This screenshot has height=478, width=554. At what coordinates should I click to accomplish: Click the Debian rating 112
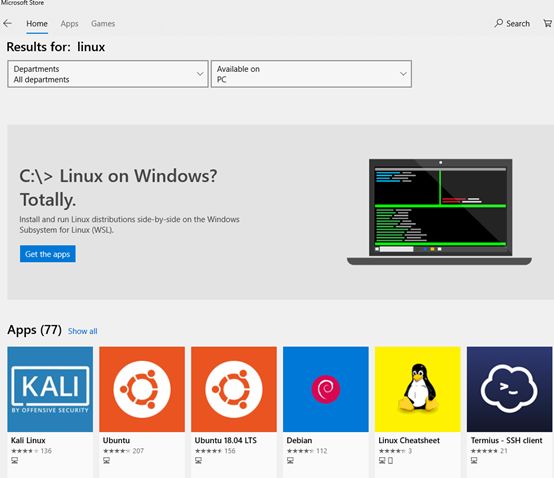pos(307,451)
